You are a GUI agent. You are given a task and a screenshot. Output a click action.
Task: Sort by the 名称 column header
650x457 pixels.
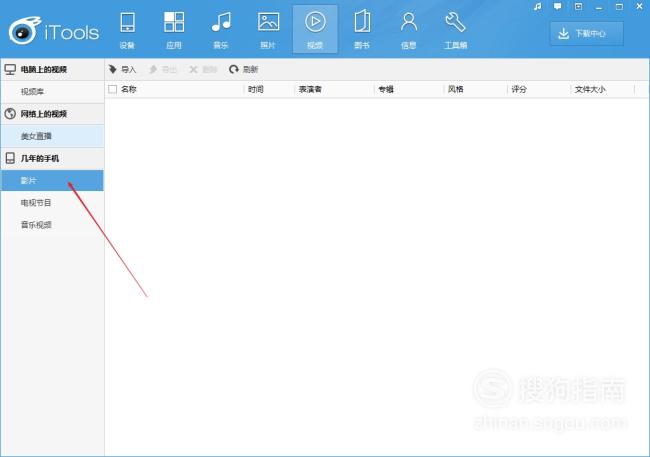(x=129, y=89)
